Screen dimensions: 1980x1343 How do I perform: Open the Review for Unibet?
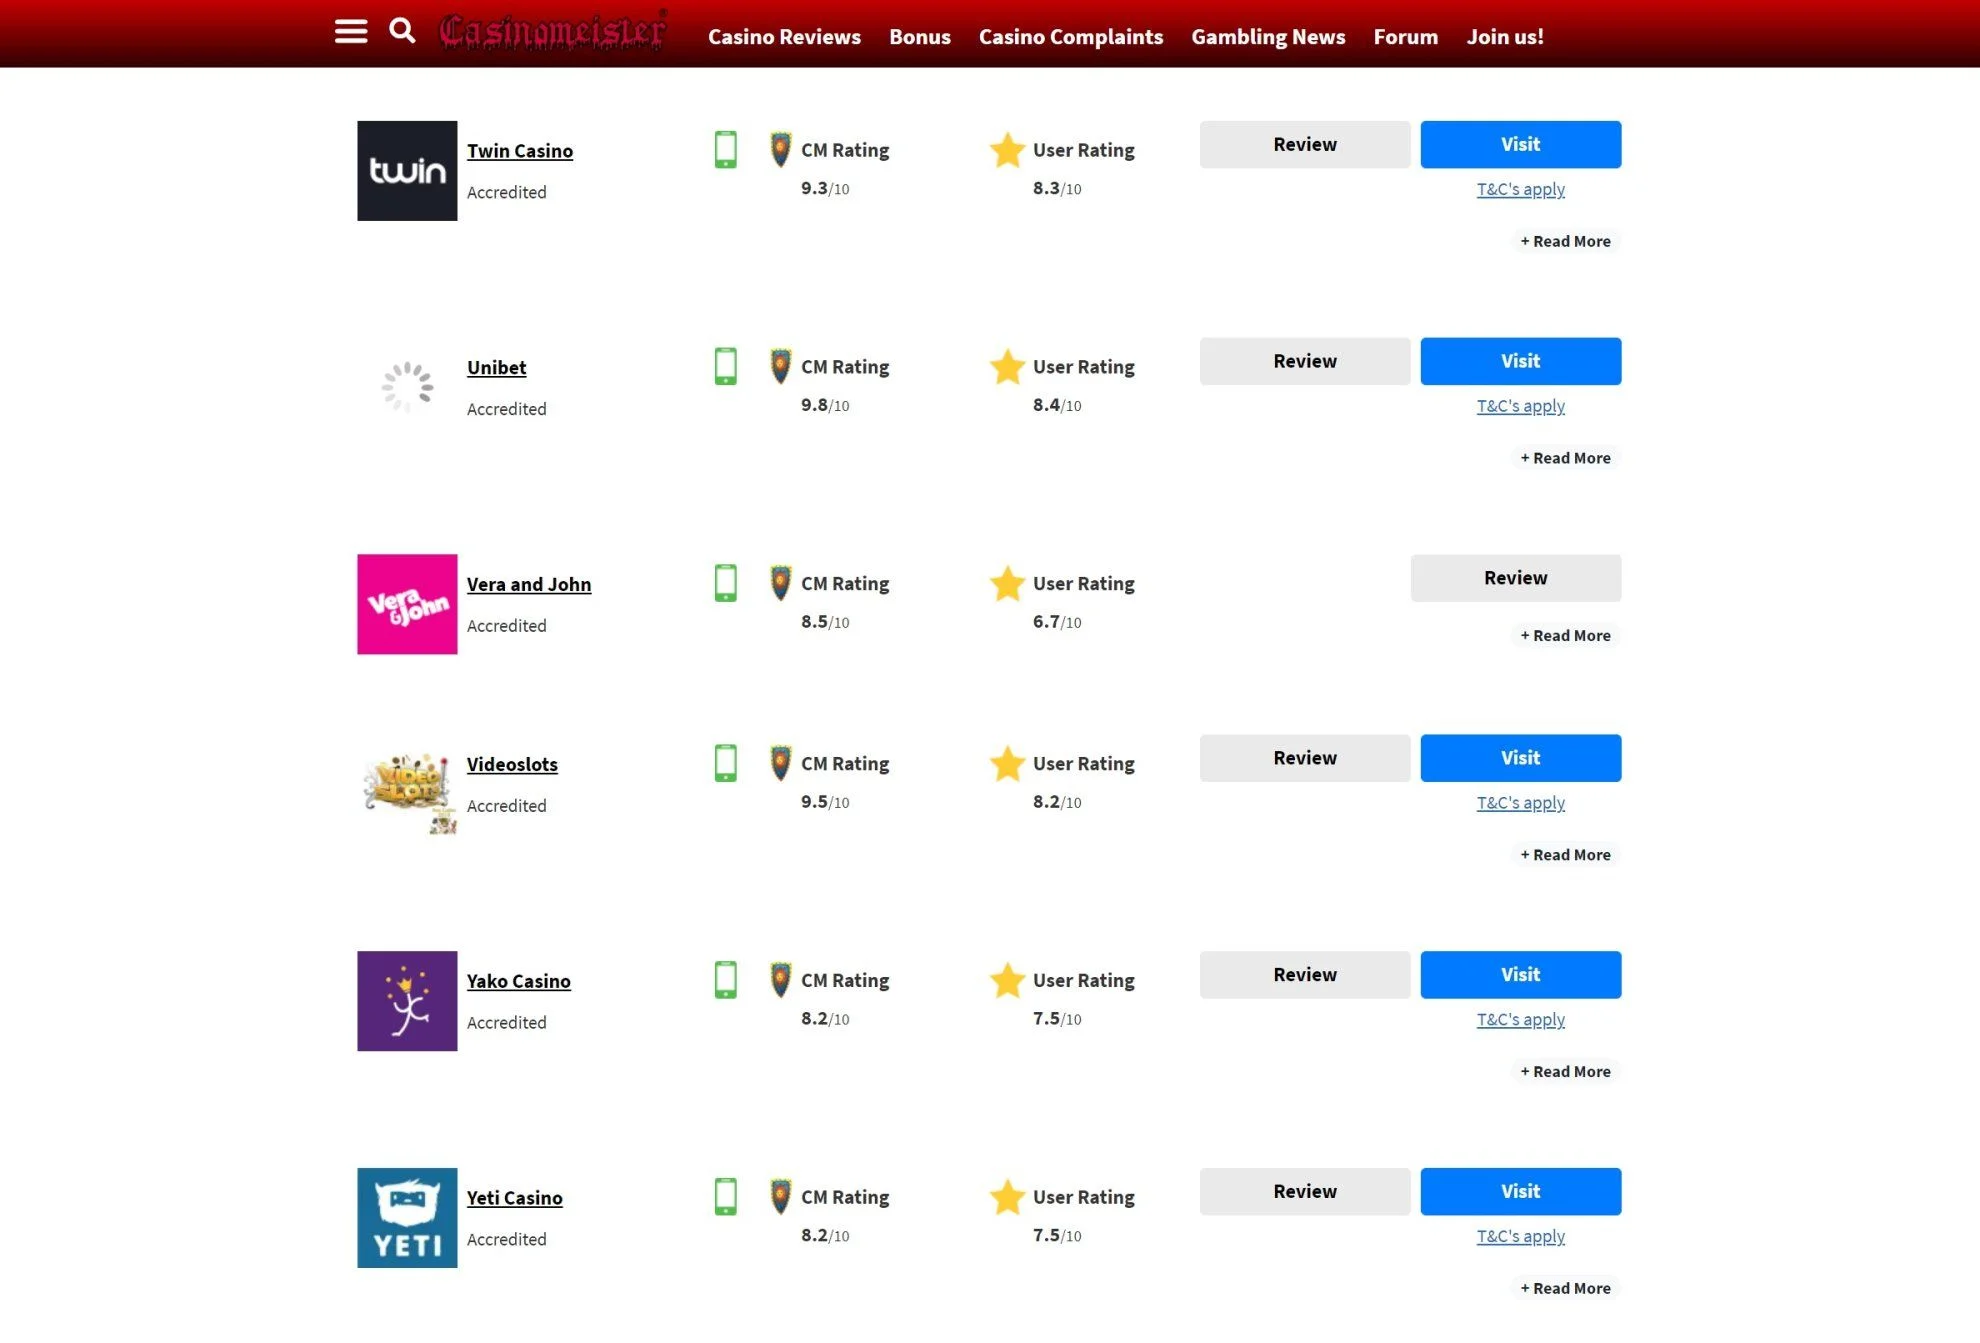click(x=1305, y=361)
